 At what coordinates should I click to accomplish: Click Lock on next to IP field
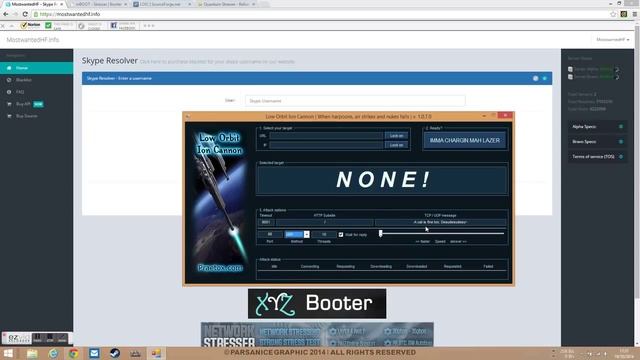[396, 145]
